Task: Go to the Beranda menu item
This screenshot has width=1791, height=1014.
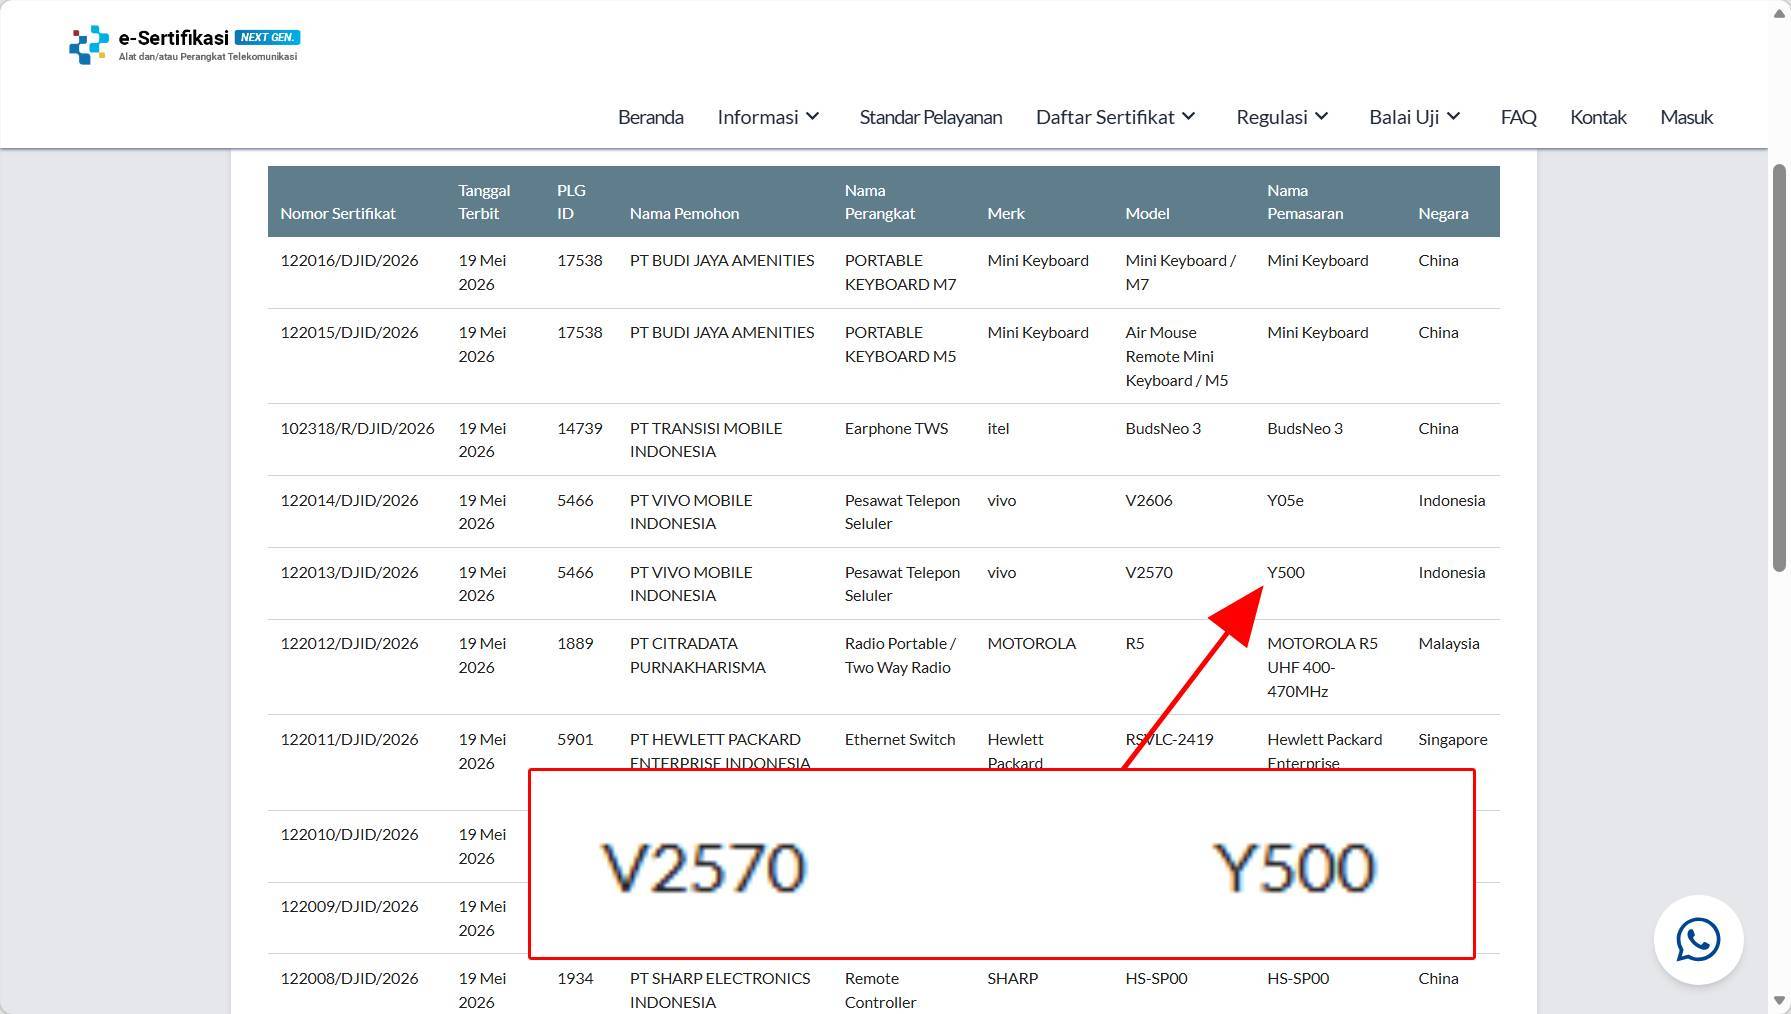Action: 651,117
